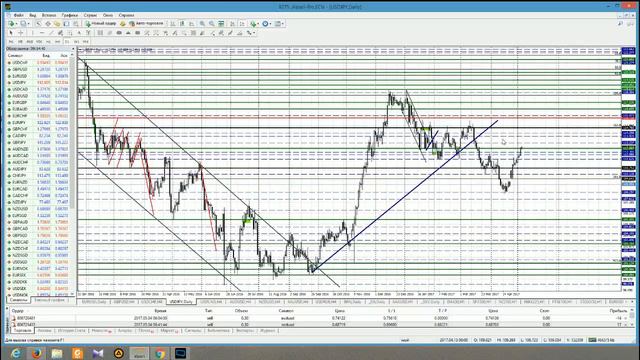Expand the New Chart dropdown arrow
Image resolution: width=640 pixels, height=360 pixels.
click(x=16, y=24)
